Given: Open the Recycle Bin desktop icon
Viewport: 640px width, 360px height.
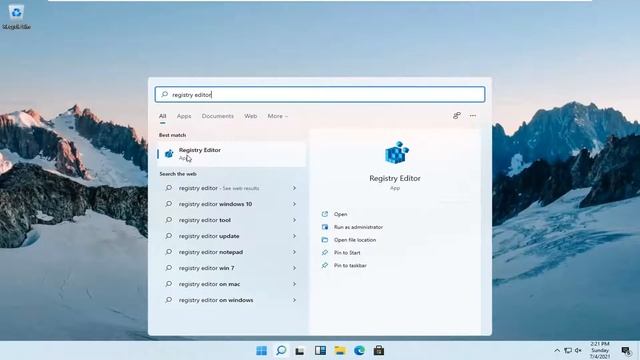Looking at the screenshot, I should [16, 16].
